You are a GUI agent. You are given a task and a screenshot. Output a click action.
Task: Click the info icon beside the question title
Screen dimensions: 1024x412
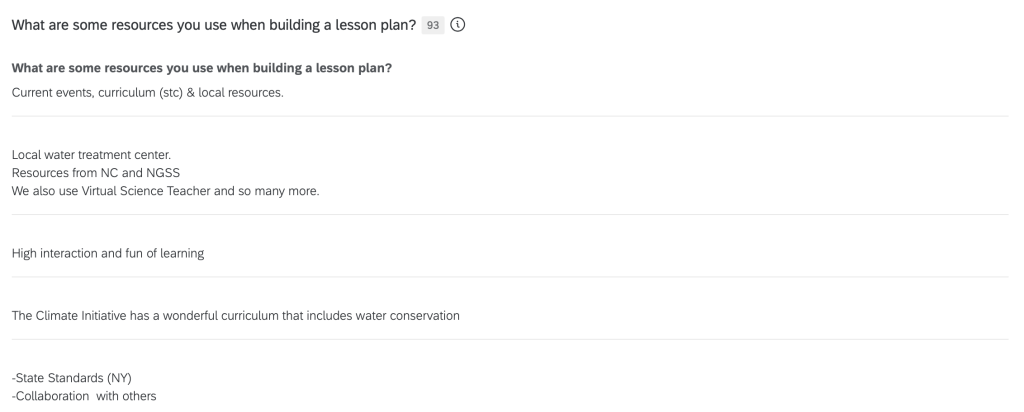click(x=459, y=25)
